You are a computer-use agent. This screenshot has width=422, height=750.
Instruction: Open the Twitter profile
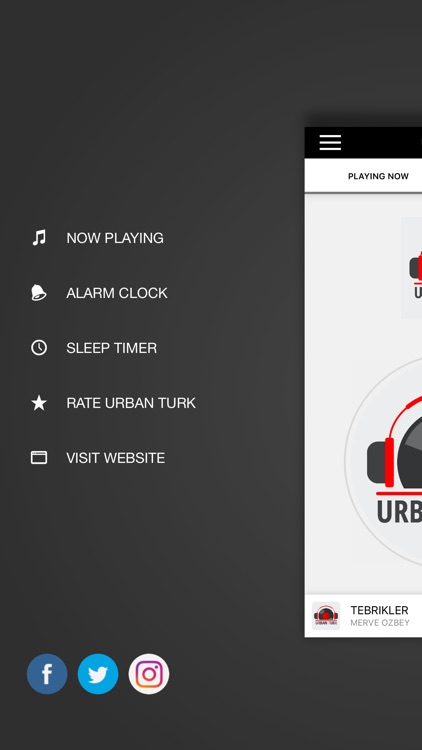click(x=98, y=673)
